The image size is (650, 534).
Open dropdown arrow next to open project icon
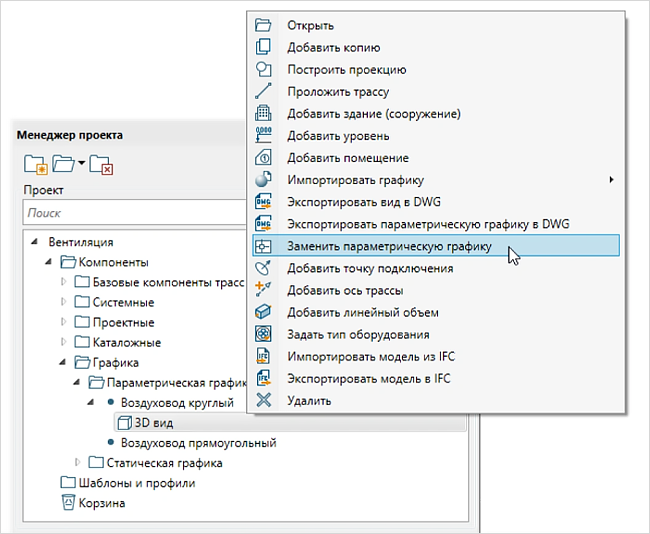pyautogui.click(x=82, y=163)
